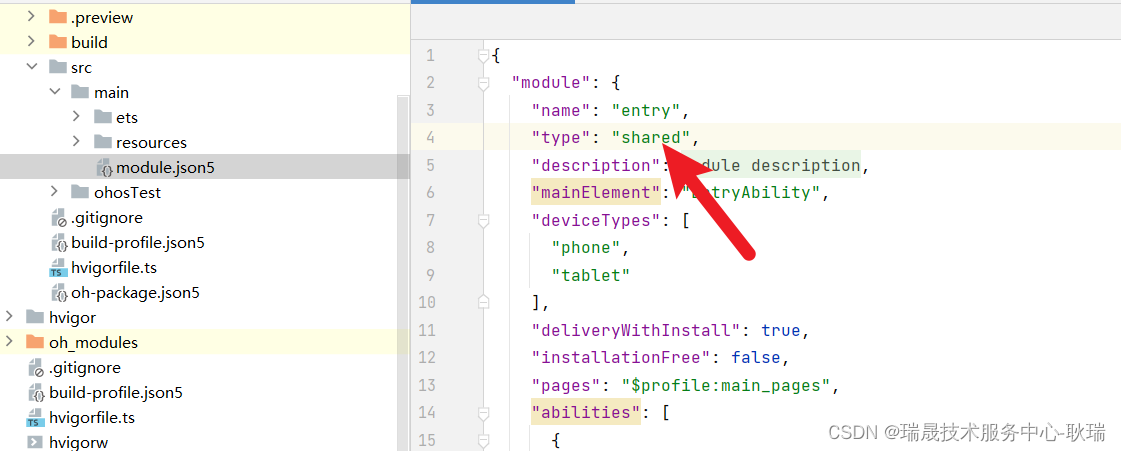The width and height of the screenshot is (1121, 451).
Task: Click the hvigorw script file icon
Action: point(35,442)
